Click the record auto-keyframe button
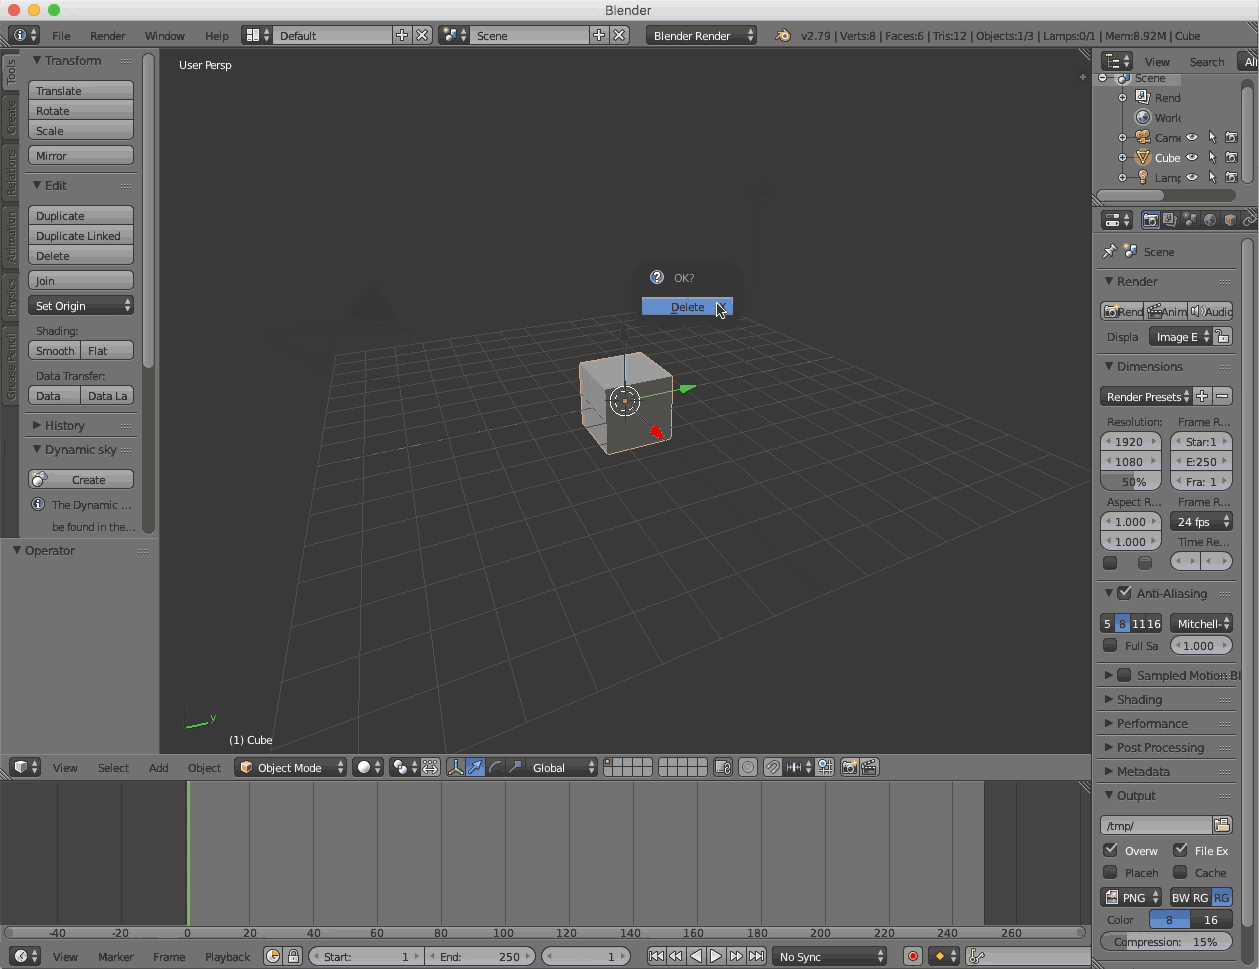 click(912, 956)
